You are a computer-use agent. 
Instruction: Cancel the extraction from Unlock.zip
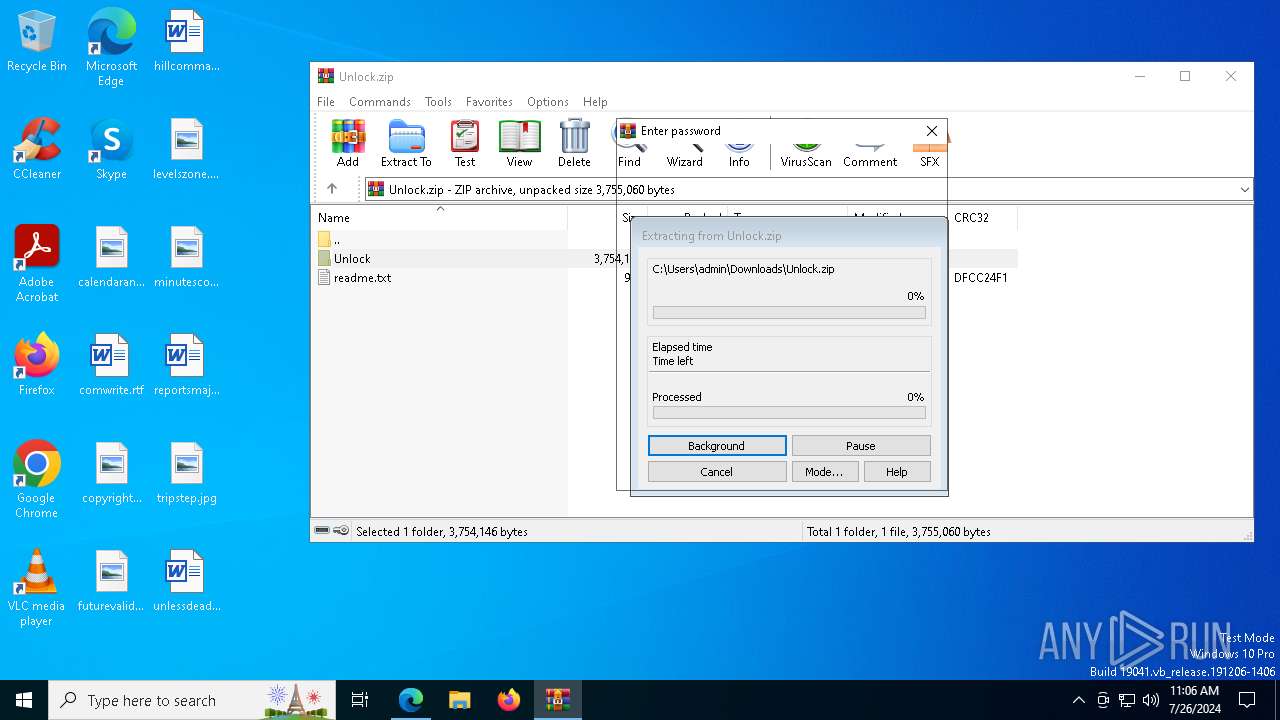pos(717,472)
